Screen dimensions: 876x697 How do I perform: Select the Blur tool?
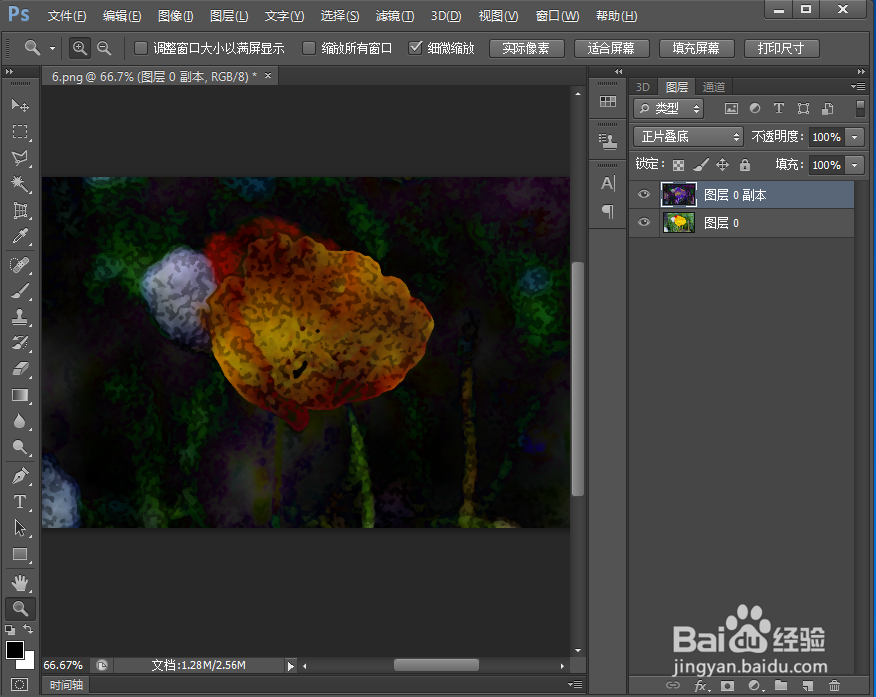[x=20, y=421]
